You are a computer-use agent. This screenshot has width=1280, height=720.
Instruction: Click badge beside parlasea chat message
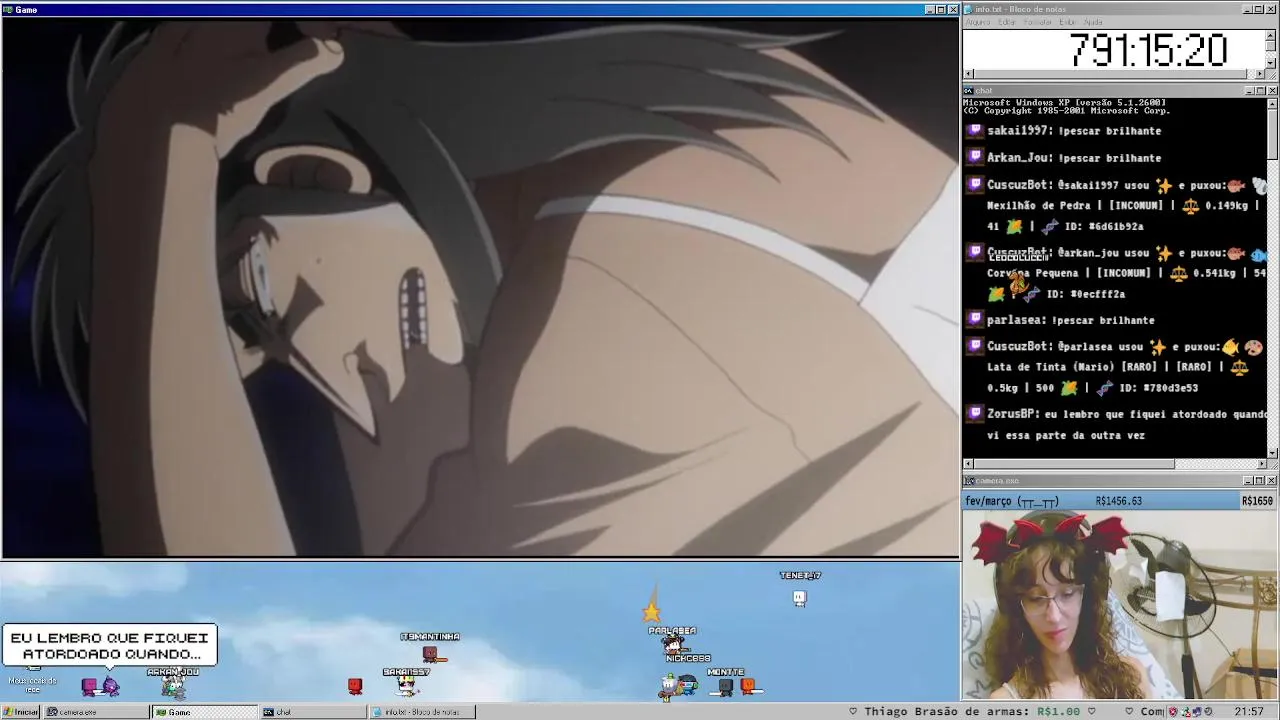(975, 319)
